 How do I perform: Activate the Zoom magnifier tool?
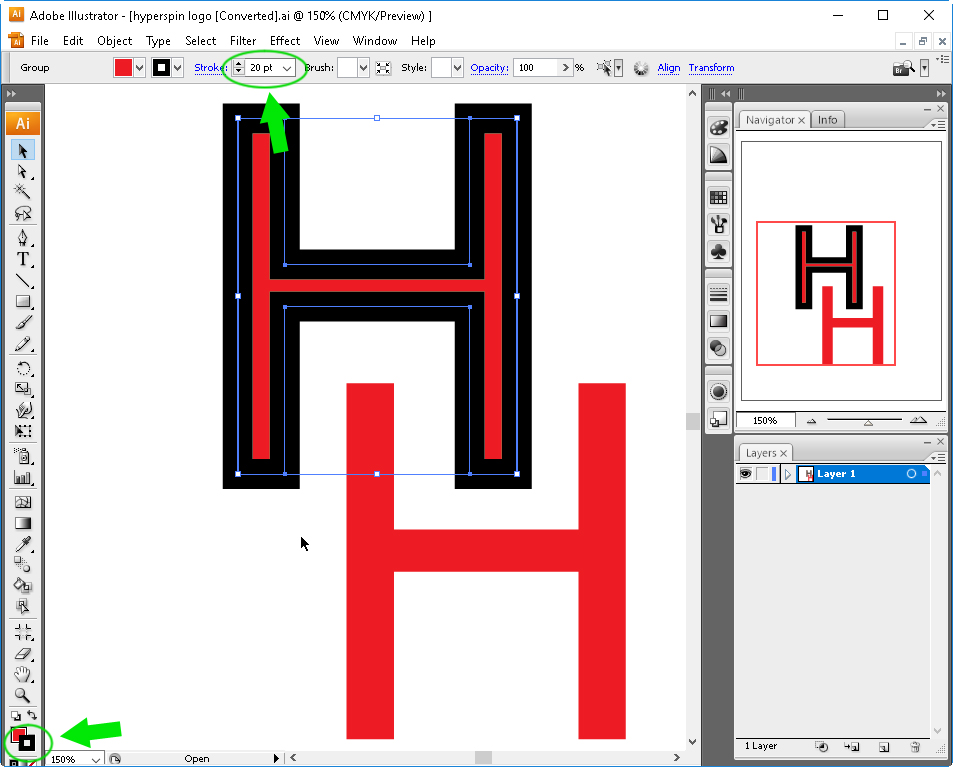pos(22,695)
